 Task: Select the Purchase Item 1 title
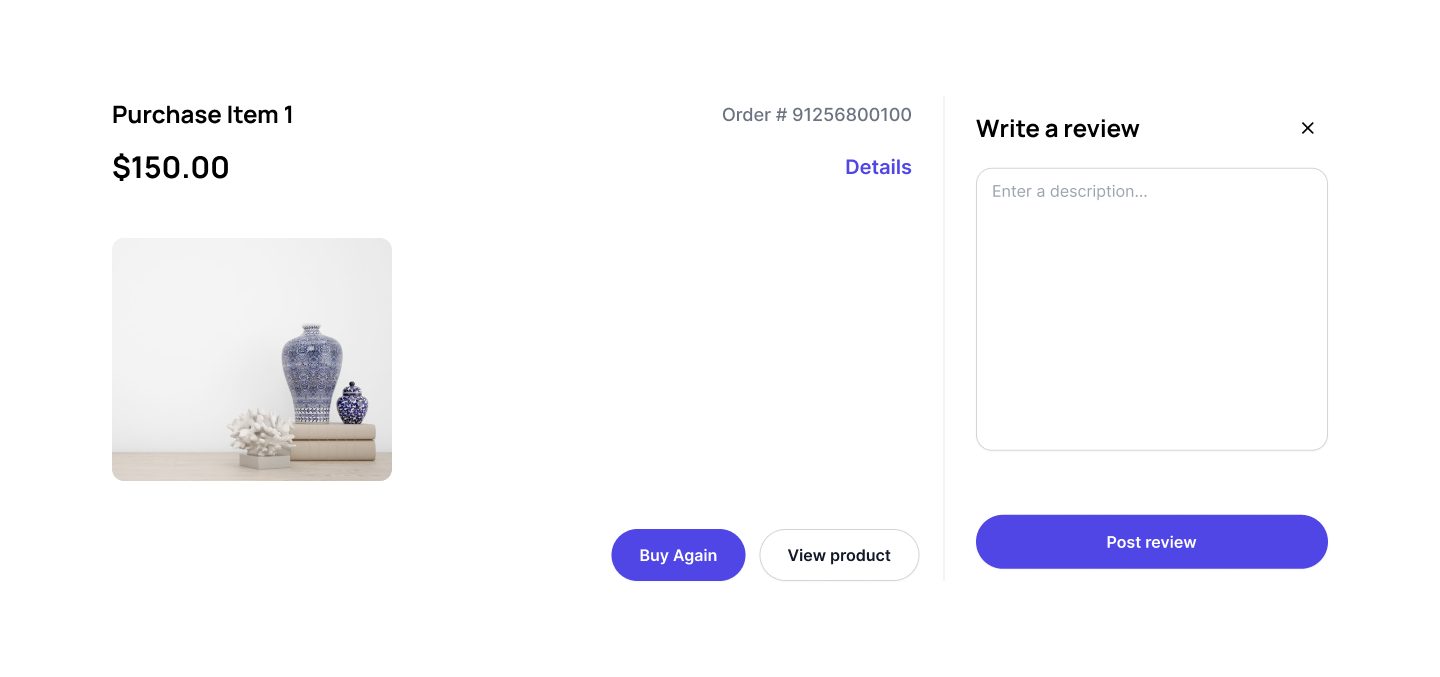pos(202,115)
